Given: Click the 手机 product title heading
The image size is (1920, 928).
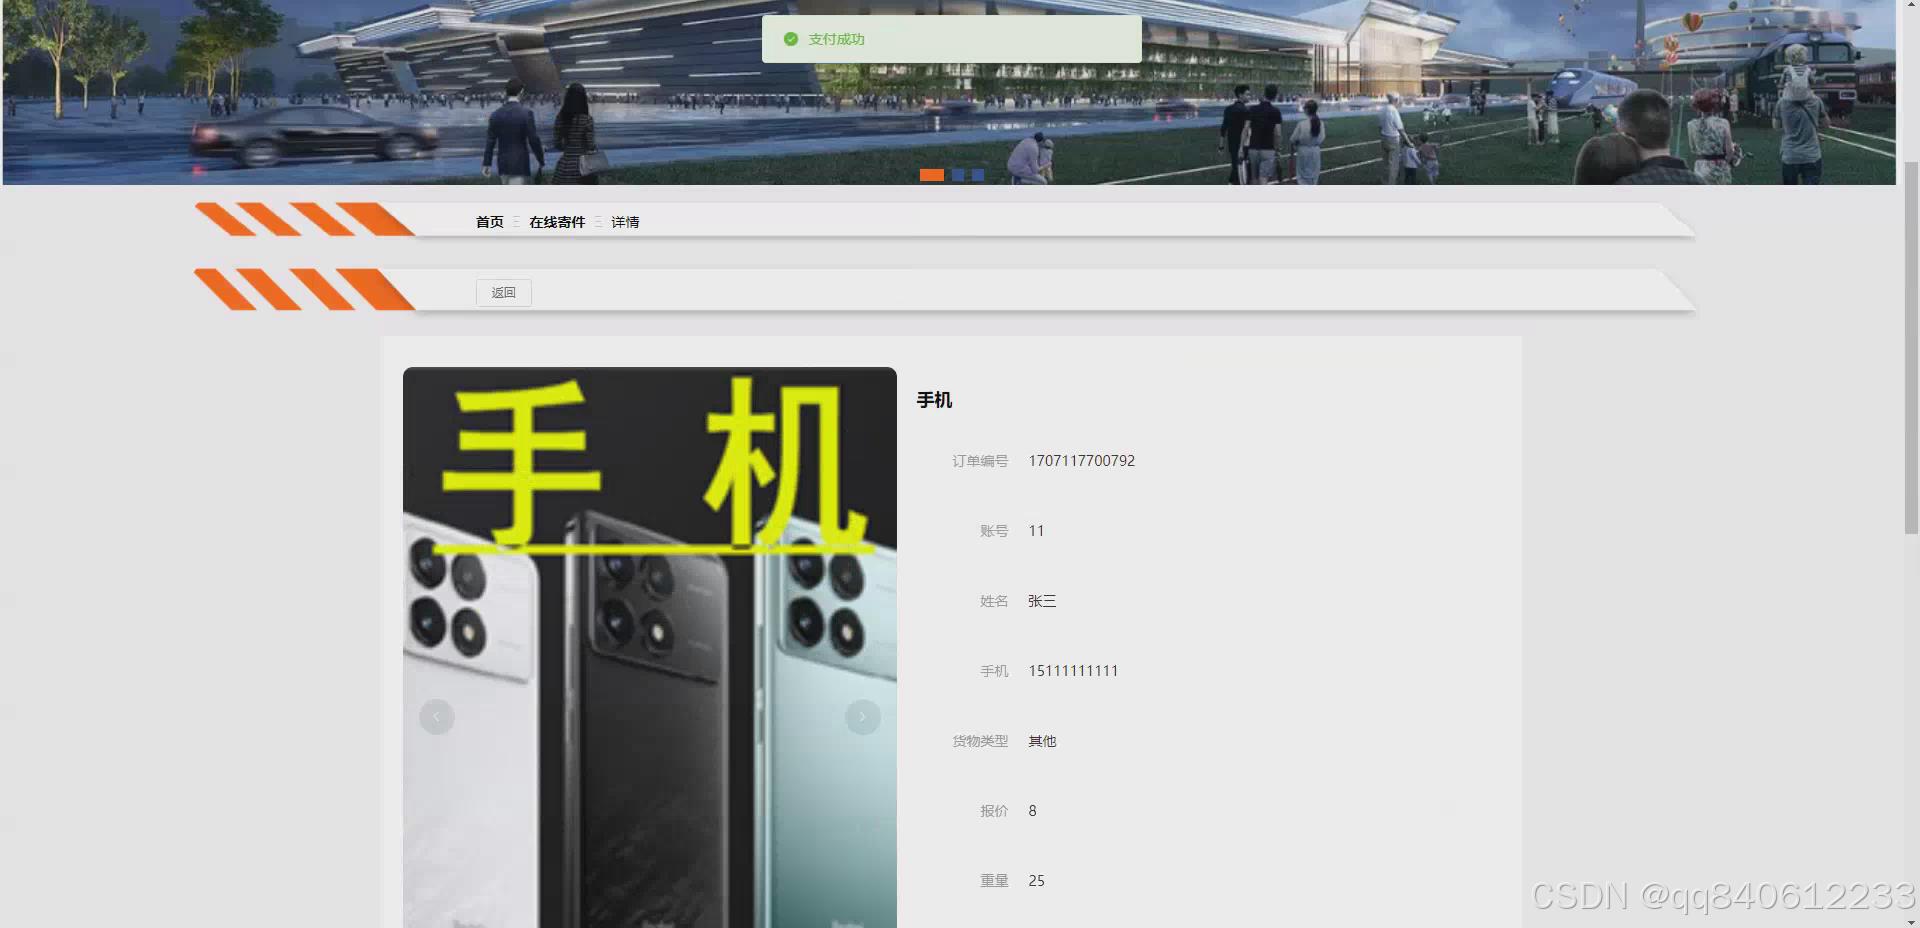Looking at the screenshot, I should (x=934, y=400).
